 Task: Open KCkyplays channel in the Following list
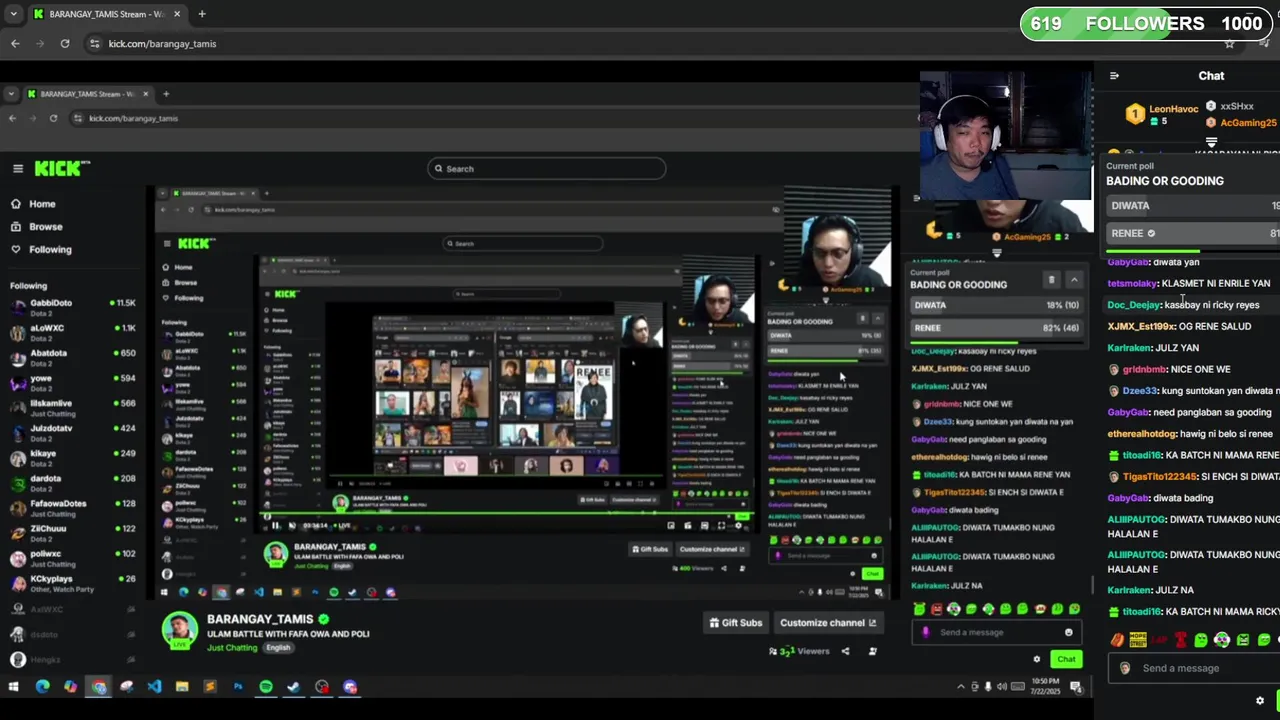(72, 582)
